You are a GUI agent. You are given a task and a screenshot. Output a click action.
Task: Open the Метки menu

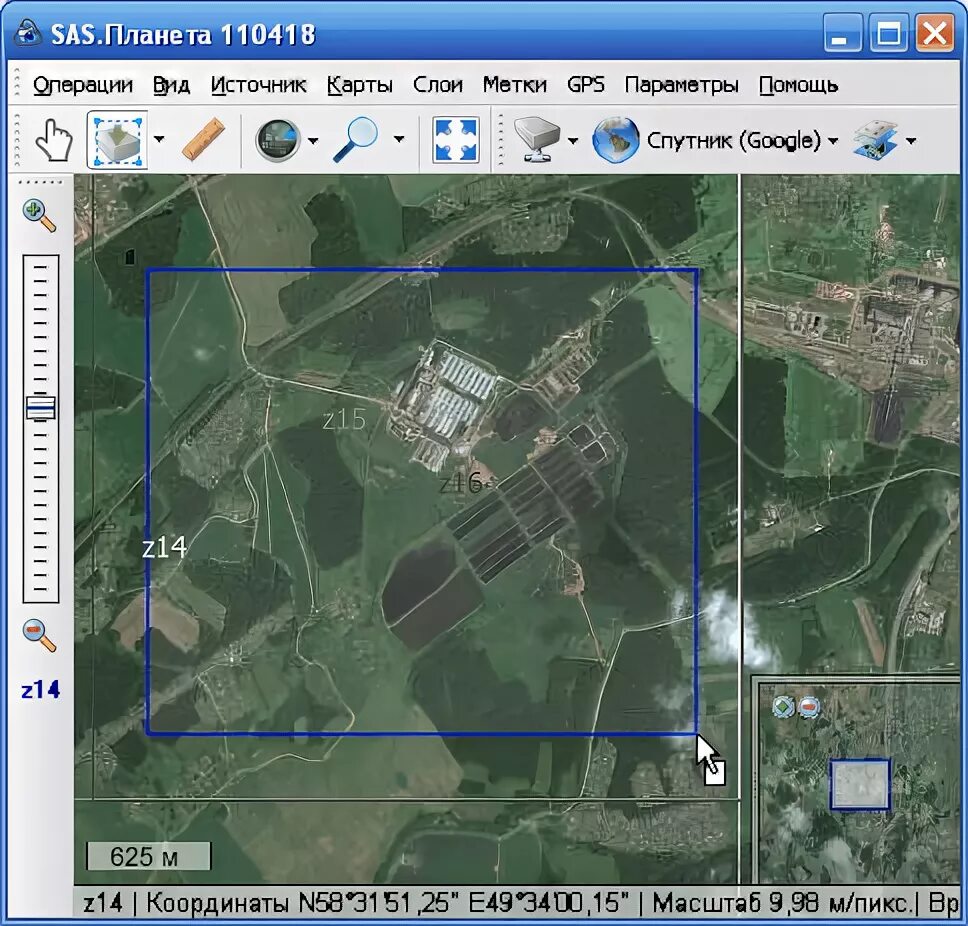point(515,85)
